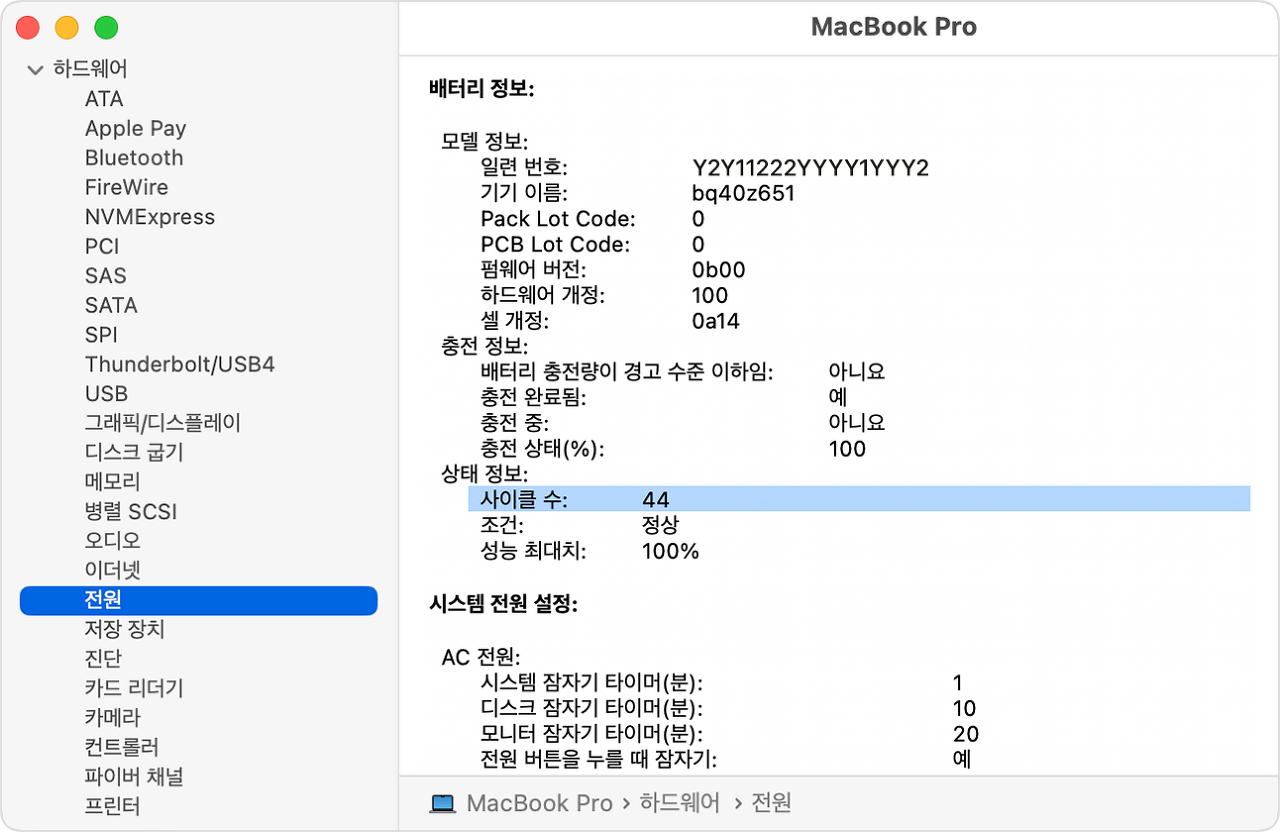Show 메모리 information
The width and height of the screenshot is (1280, 832).
[113, 482]
